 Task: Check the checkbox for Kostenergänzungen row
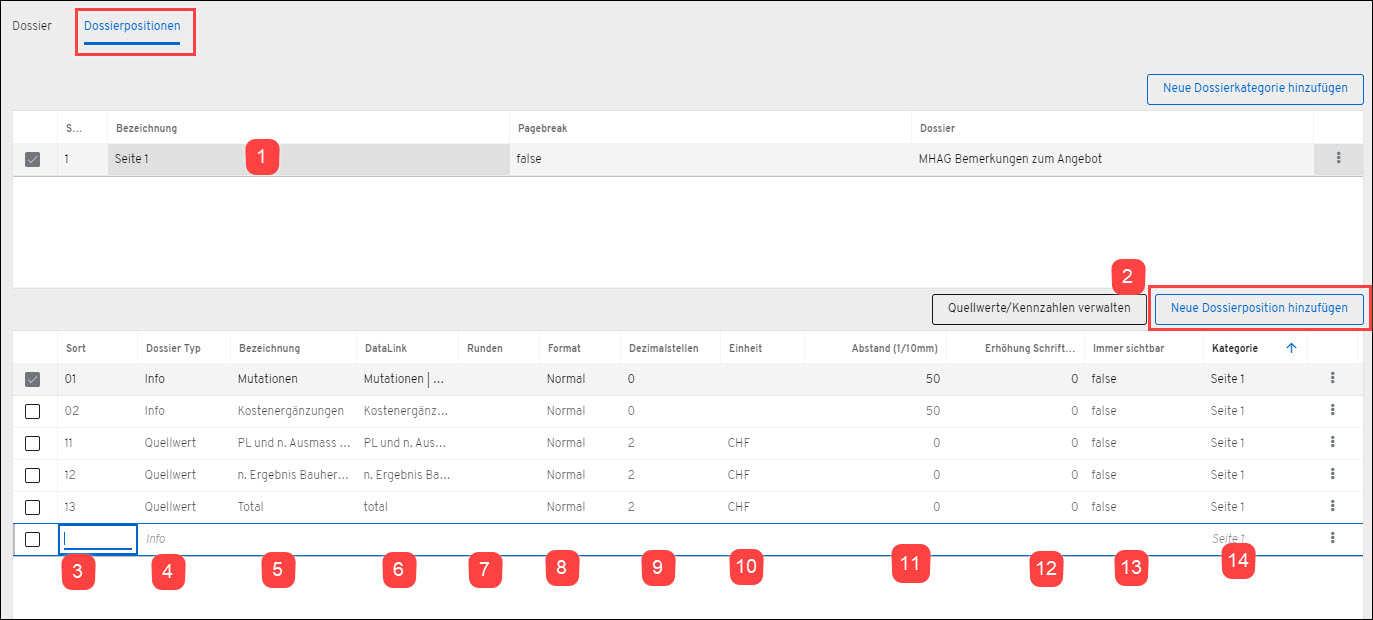(x=32, y=411)
